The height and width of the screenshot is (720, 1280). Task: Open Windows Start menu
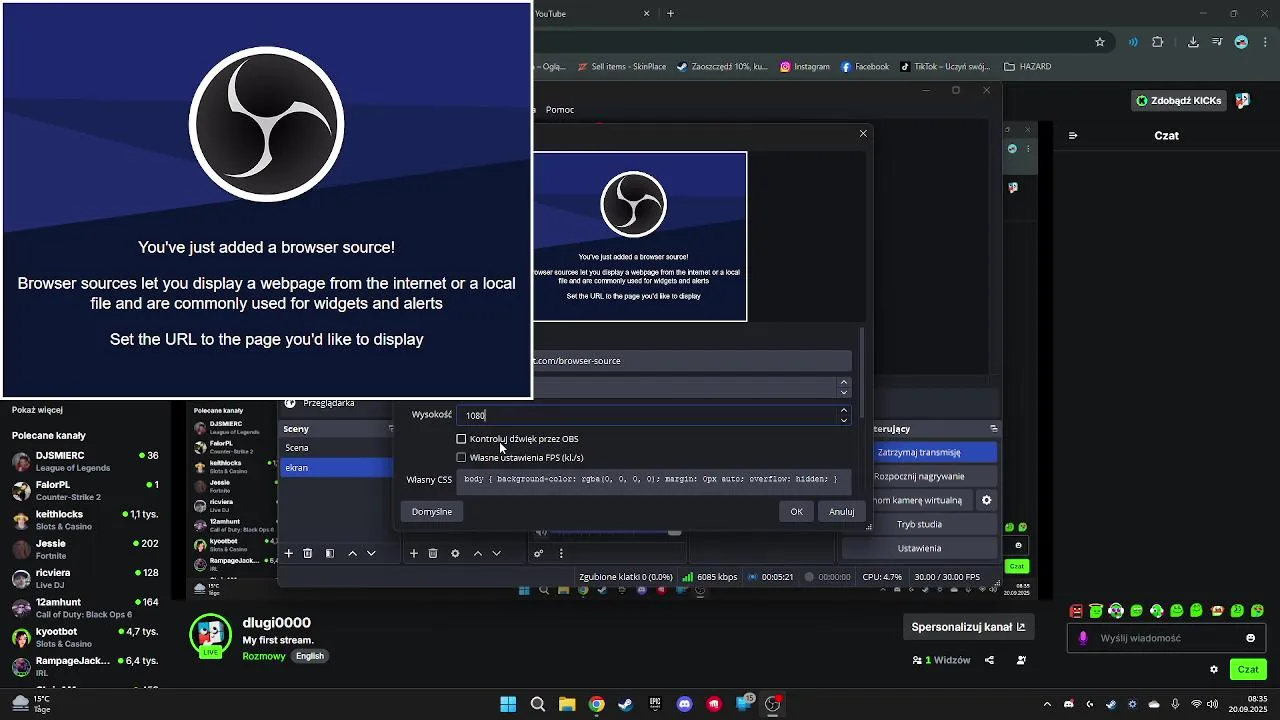click(x=508, y=704)
